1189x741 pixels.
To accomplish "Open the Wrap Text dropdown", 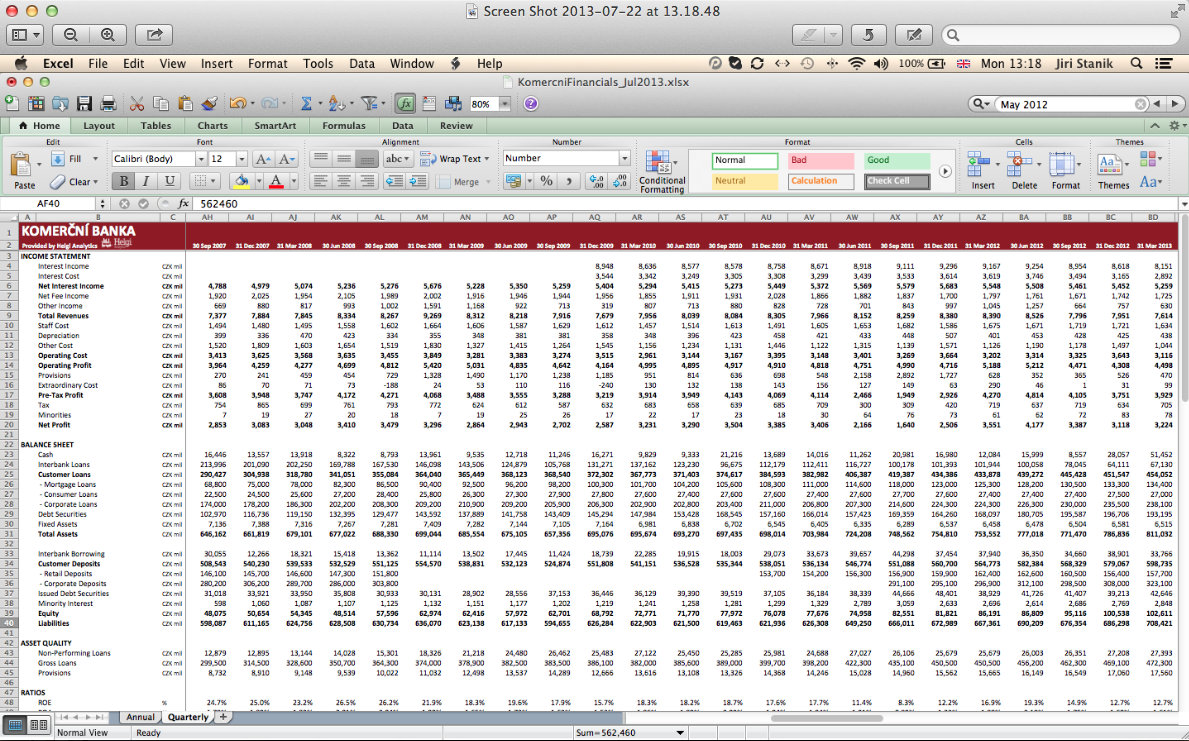I will pyautogui.click(x=487, y=159).
